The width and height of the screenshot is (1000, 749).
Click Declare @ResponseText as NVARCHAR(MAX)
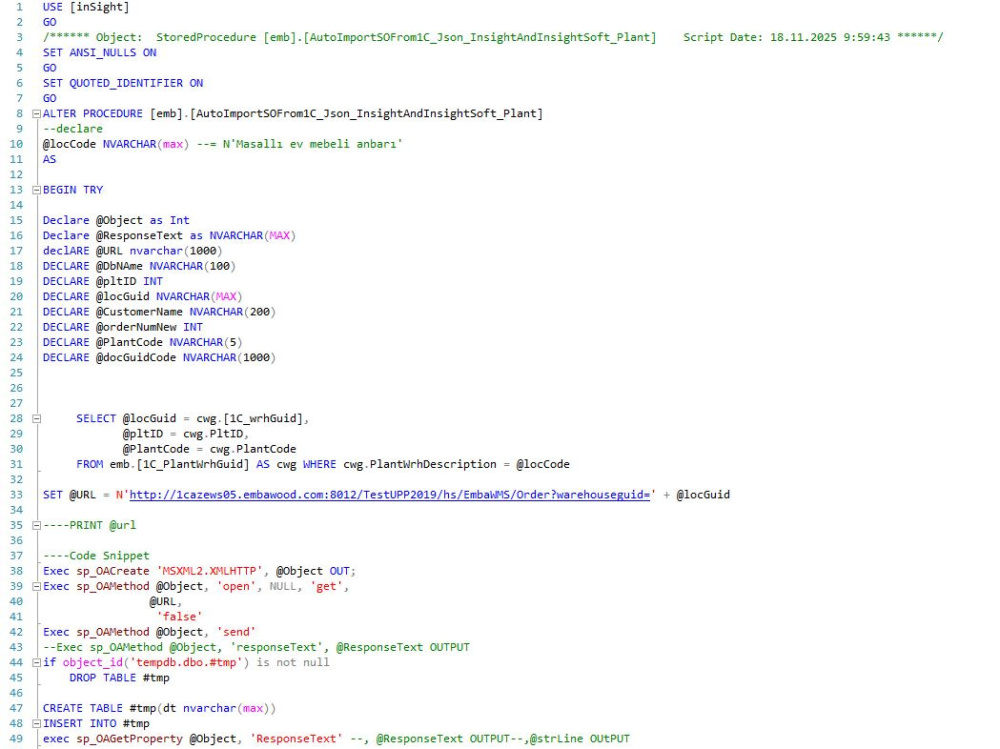pos(169,235)
